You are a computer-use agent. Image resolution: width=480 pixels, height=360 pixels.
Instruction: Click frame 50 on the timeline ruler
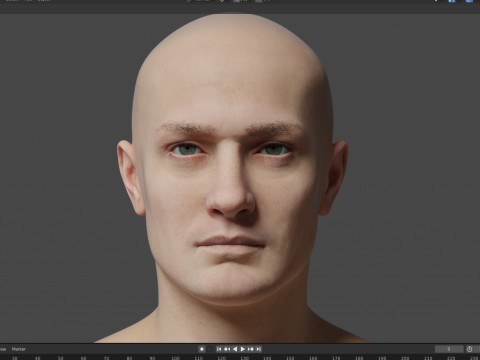(60, 358)
